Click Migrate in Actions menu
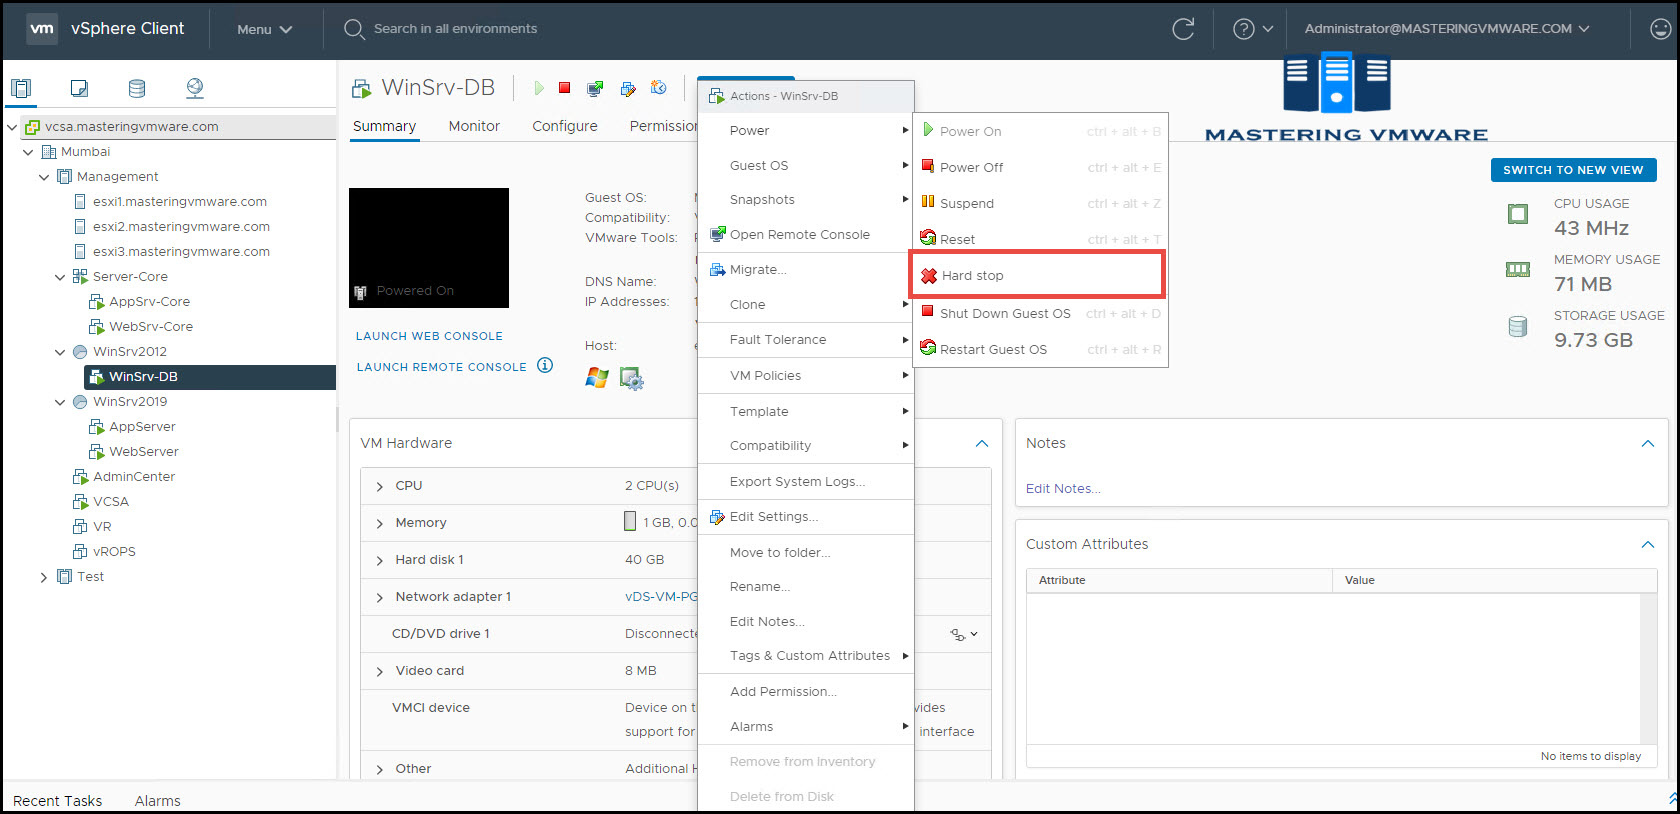 tap(806, 269)
